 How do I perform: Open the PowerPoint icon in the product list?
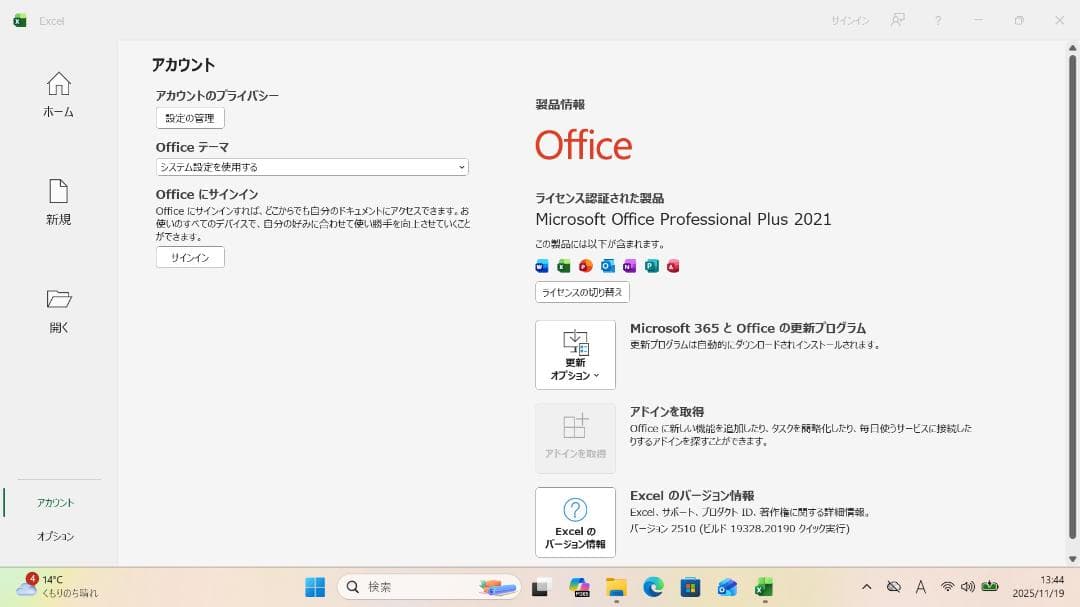point(586,266)
